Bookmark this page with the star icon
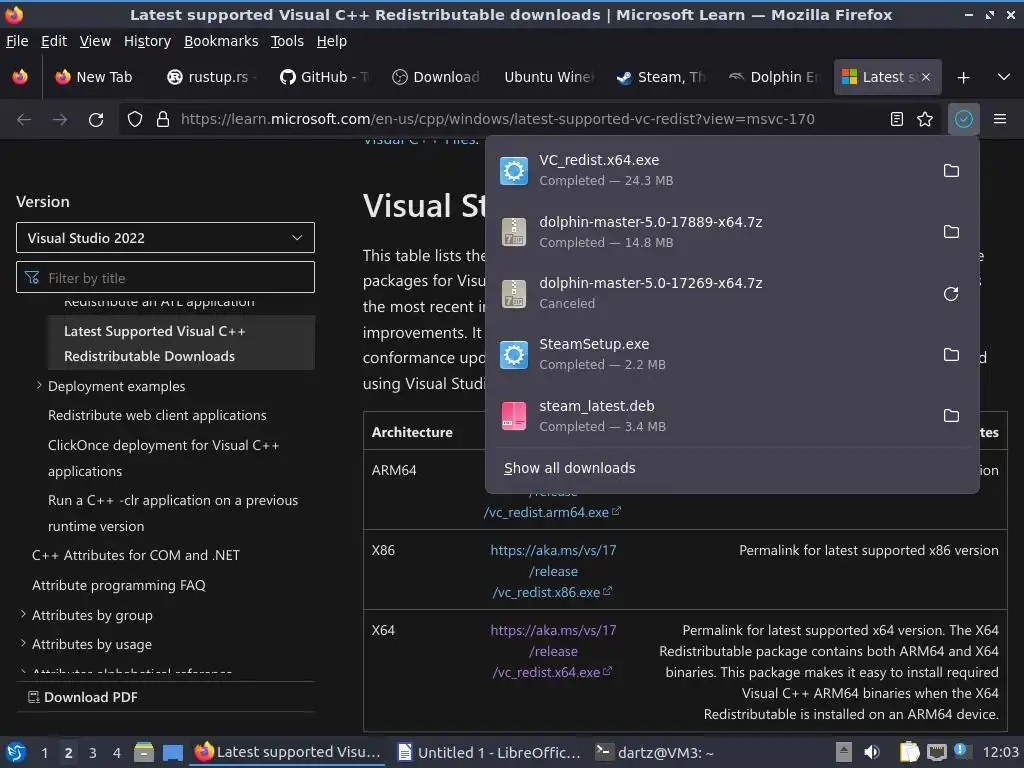 [x=925, y=119]
